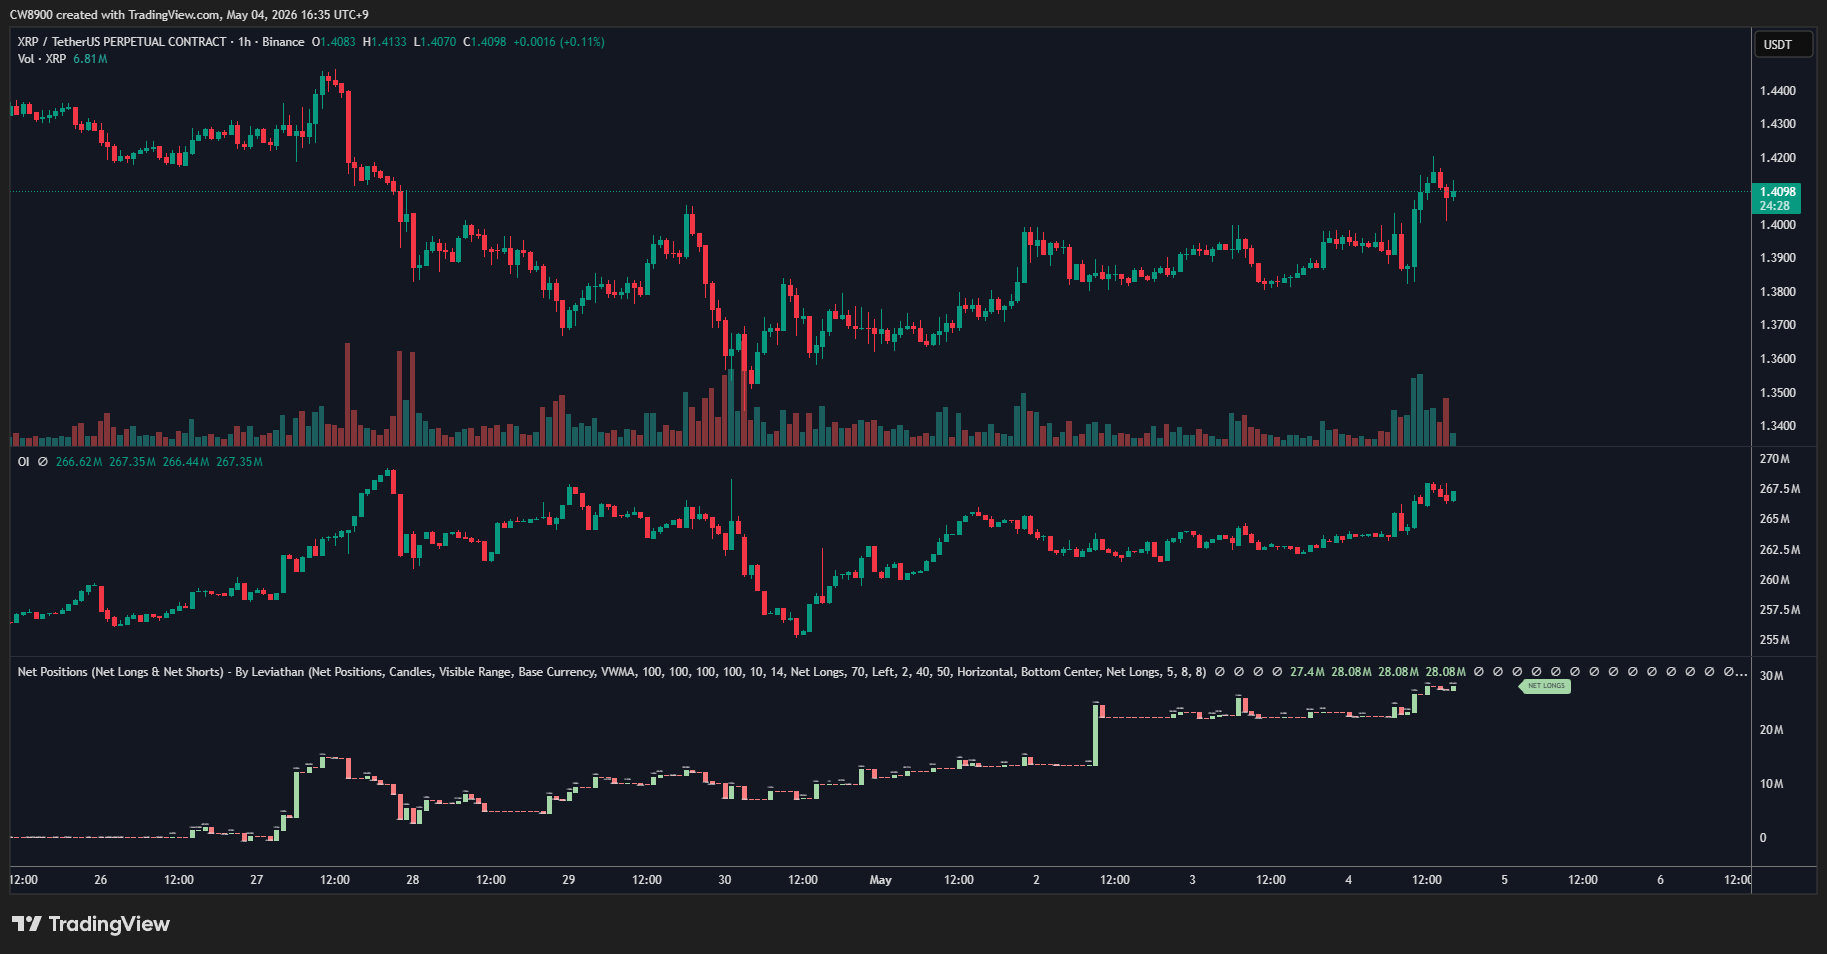This screenshot has width=1827, height=954.
Task: Click the current price label 1.4098
Action: coord(1777,192)
